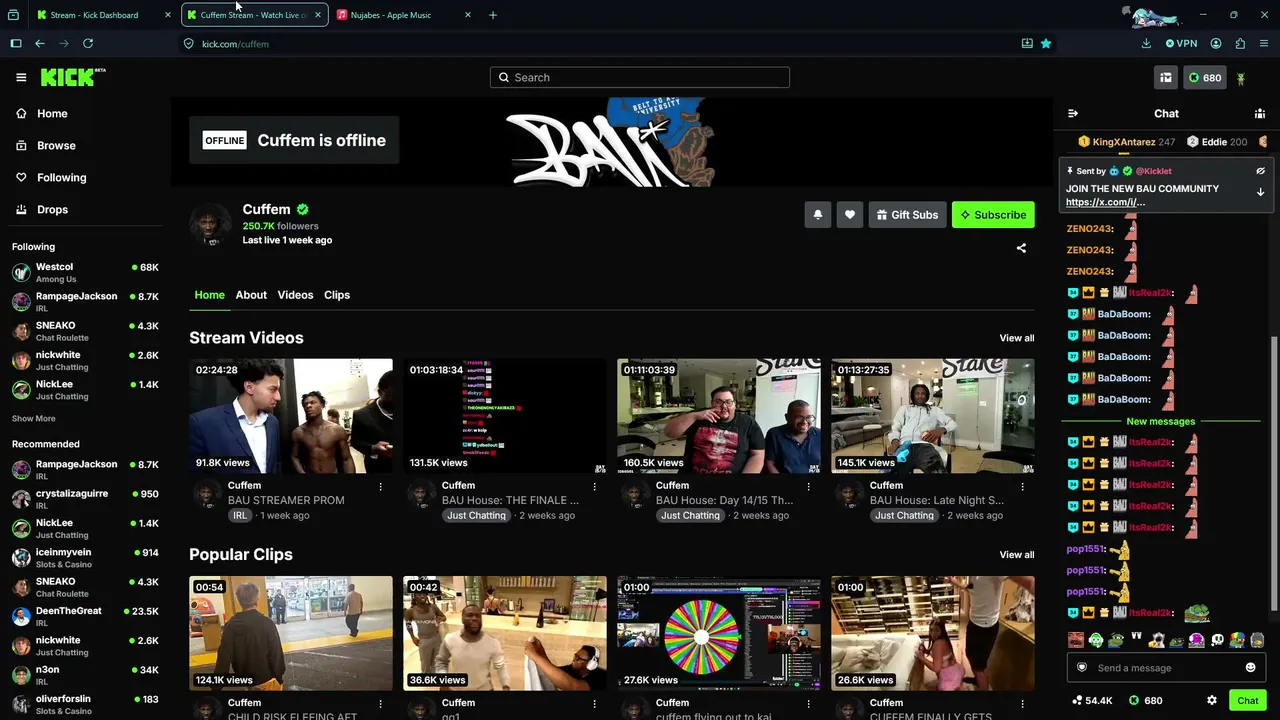The image size is (1280, 720).
Task: View all Popular Clips
Action: pos(1017,555)
